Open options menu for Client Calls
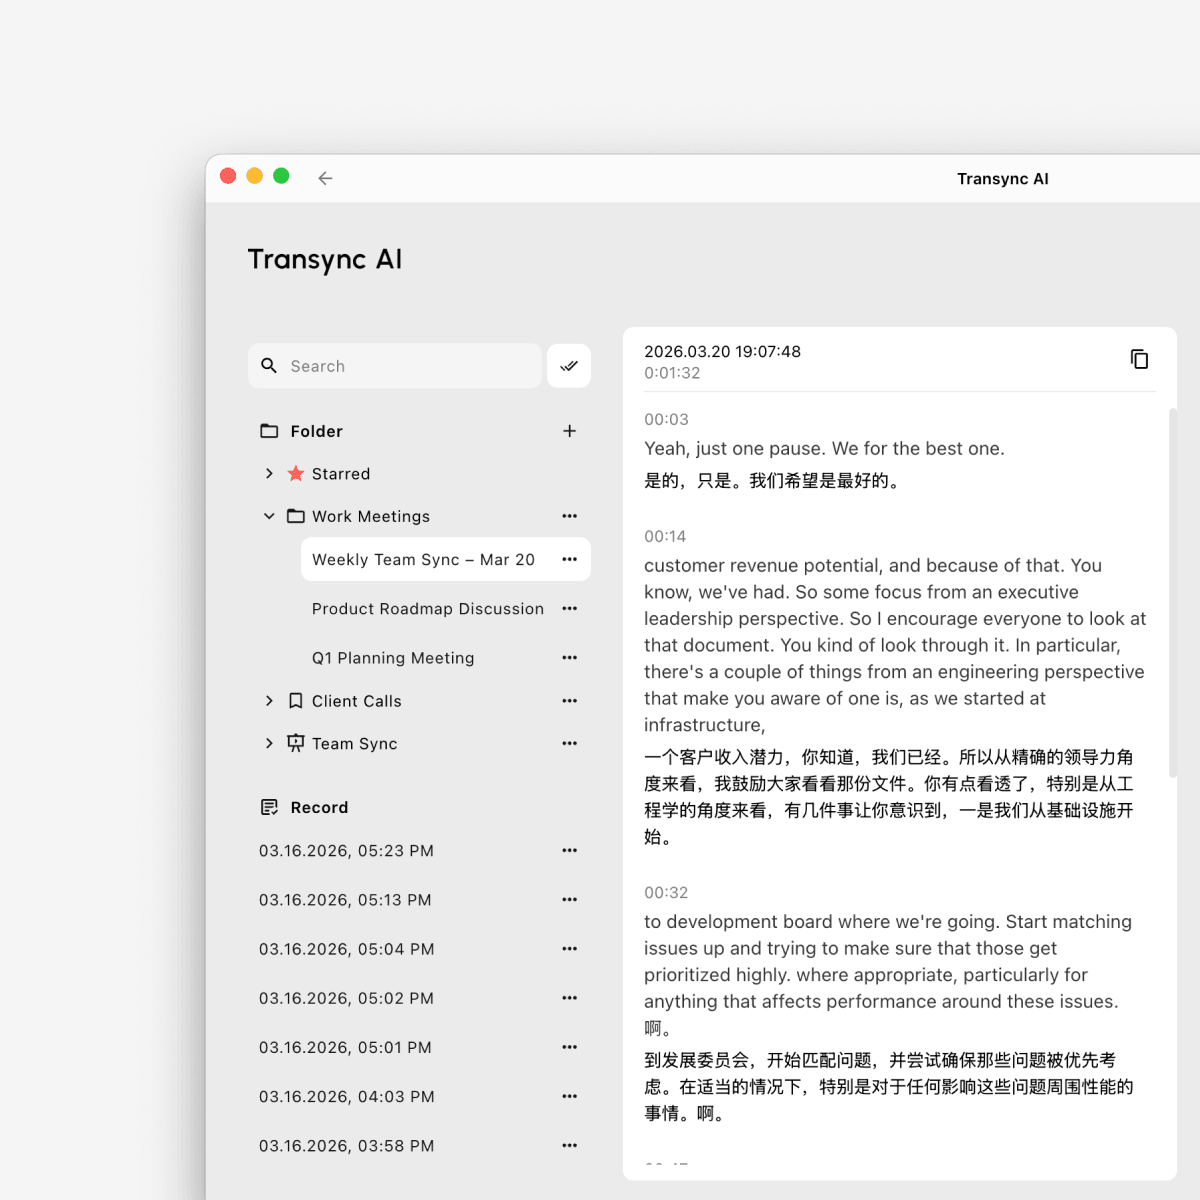The width and height of the screenshot is (1200, 1200). (569, 701)
